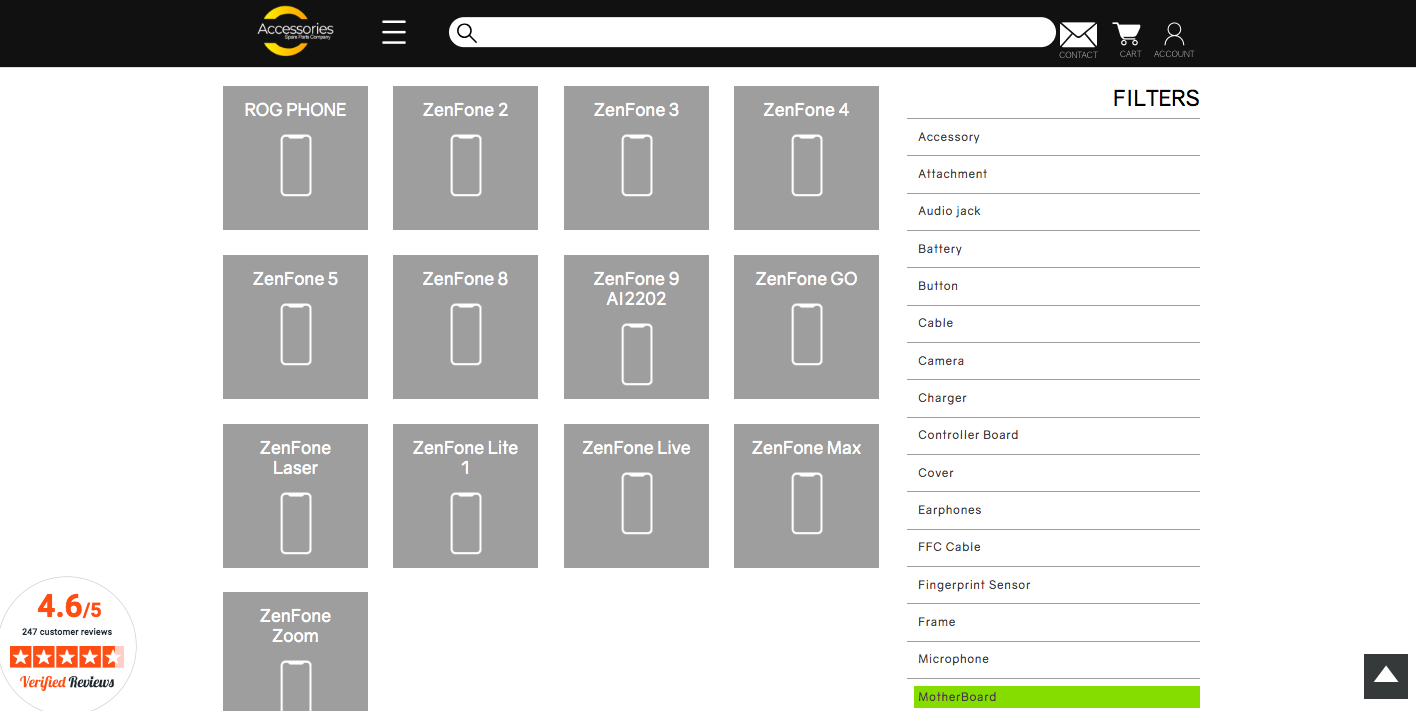Image resolution: width=1416 pixels, height=711 pixels.
Task: Filter by Controller Board
Action: point(1053,435)
